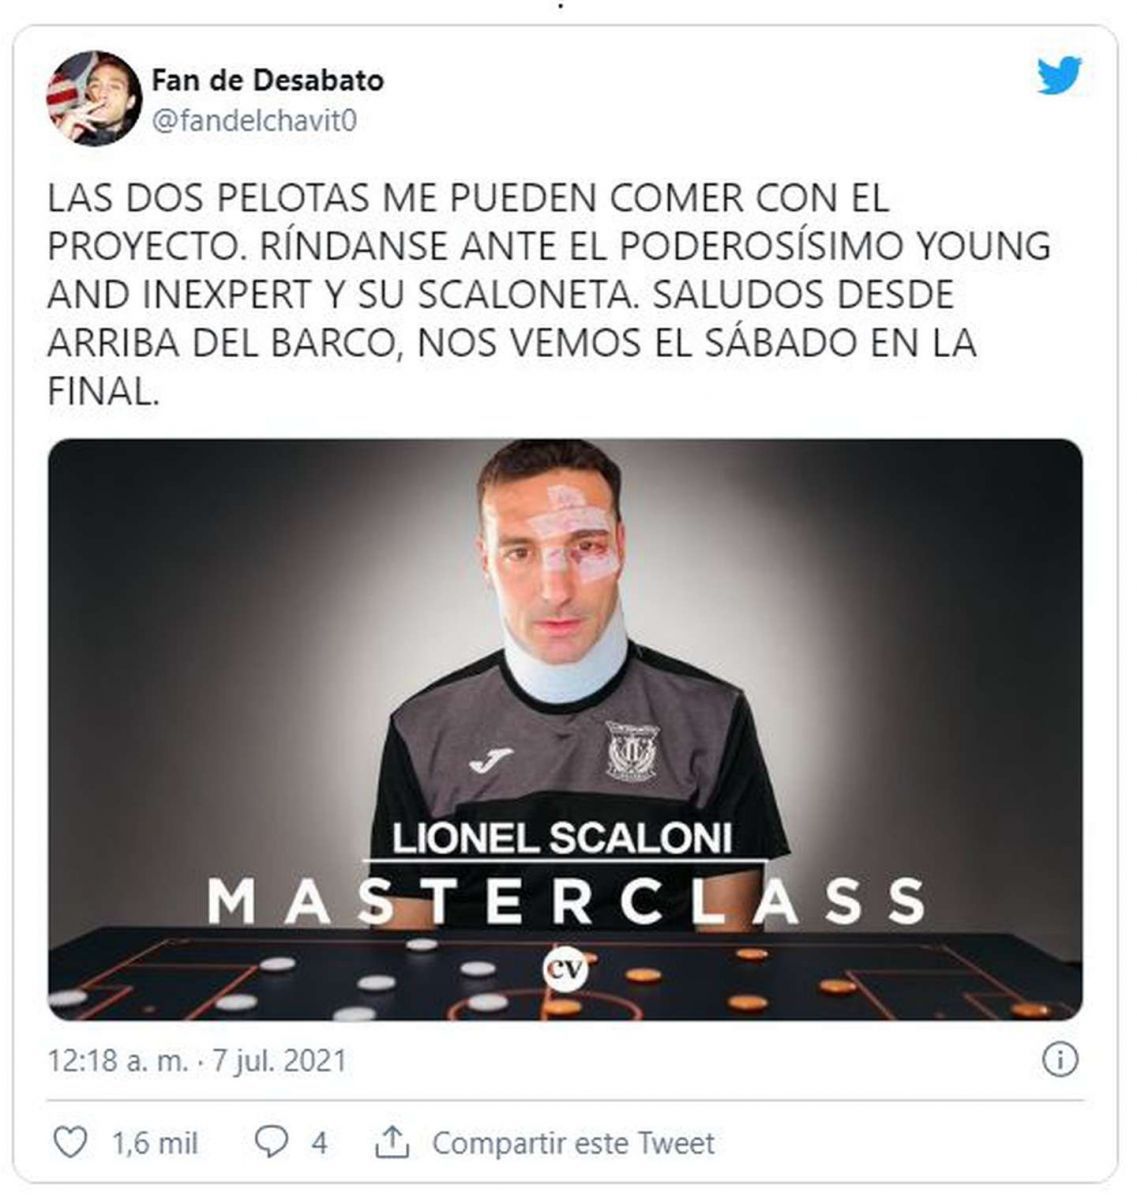Click the LIONEL SCALONI caption on image
This screenshot has height=1200, width=1137.
point(562,838)
